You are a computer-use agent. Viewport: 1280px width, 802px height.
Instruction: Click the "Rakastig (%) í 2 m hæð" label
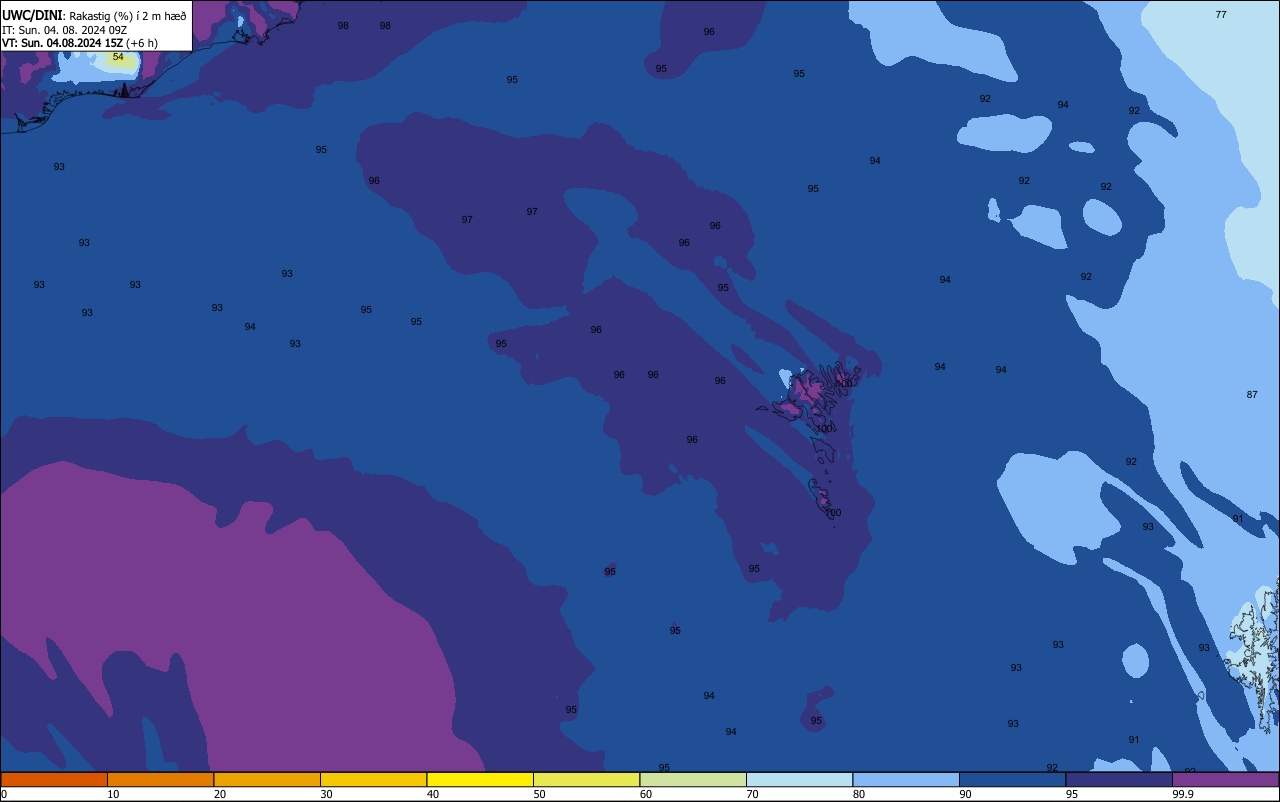(128, 15)
